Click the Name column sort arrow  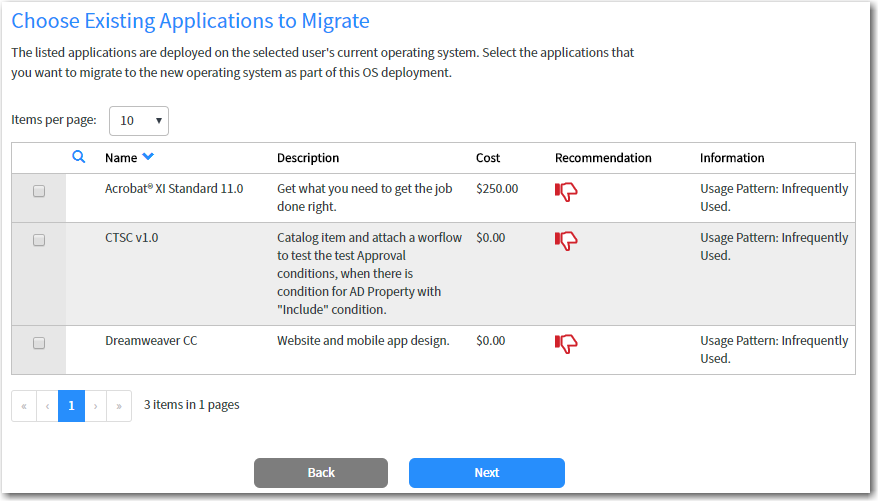coord(148,157)
